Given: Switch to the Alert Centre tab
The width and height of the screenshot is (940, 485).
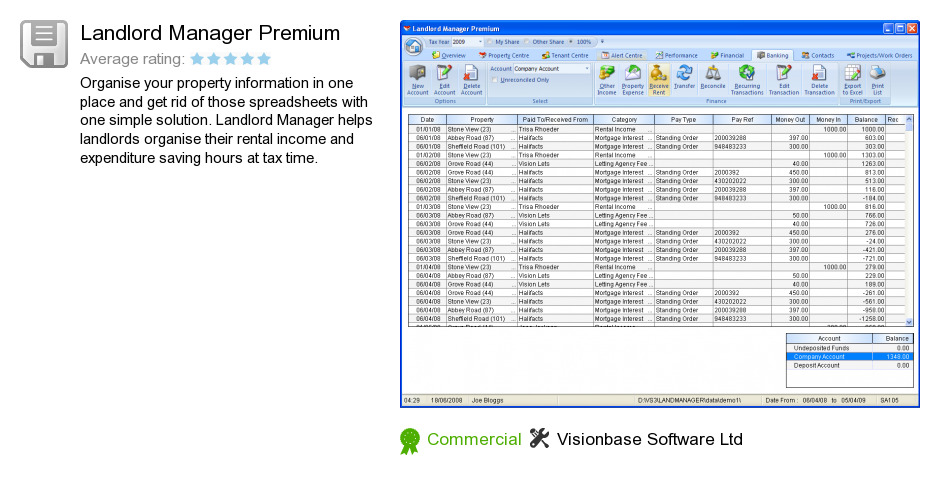Looking at the screenshot, I should [621, 55].
